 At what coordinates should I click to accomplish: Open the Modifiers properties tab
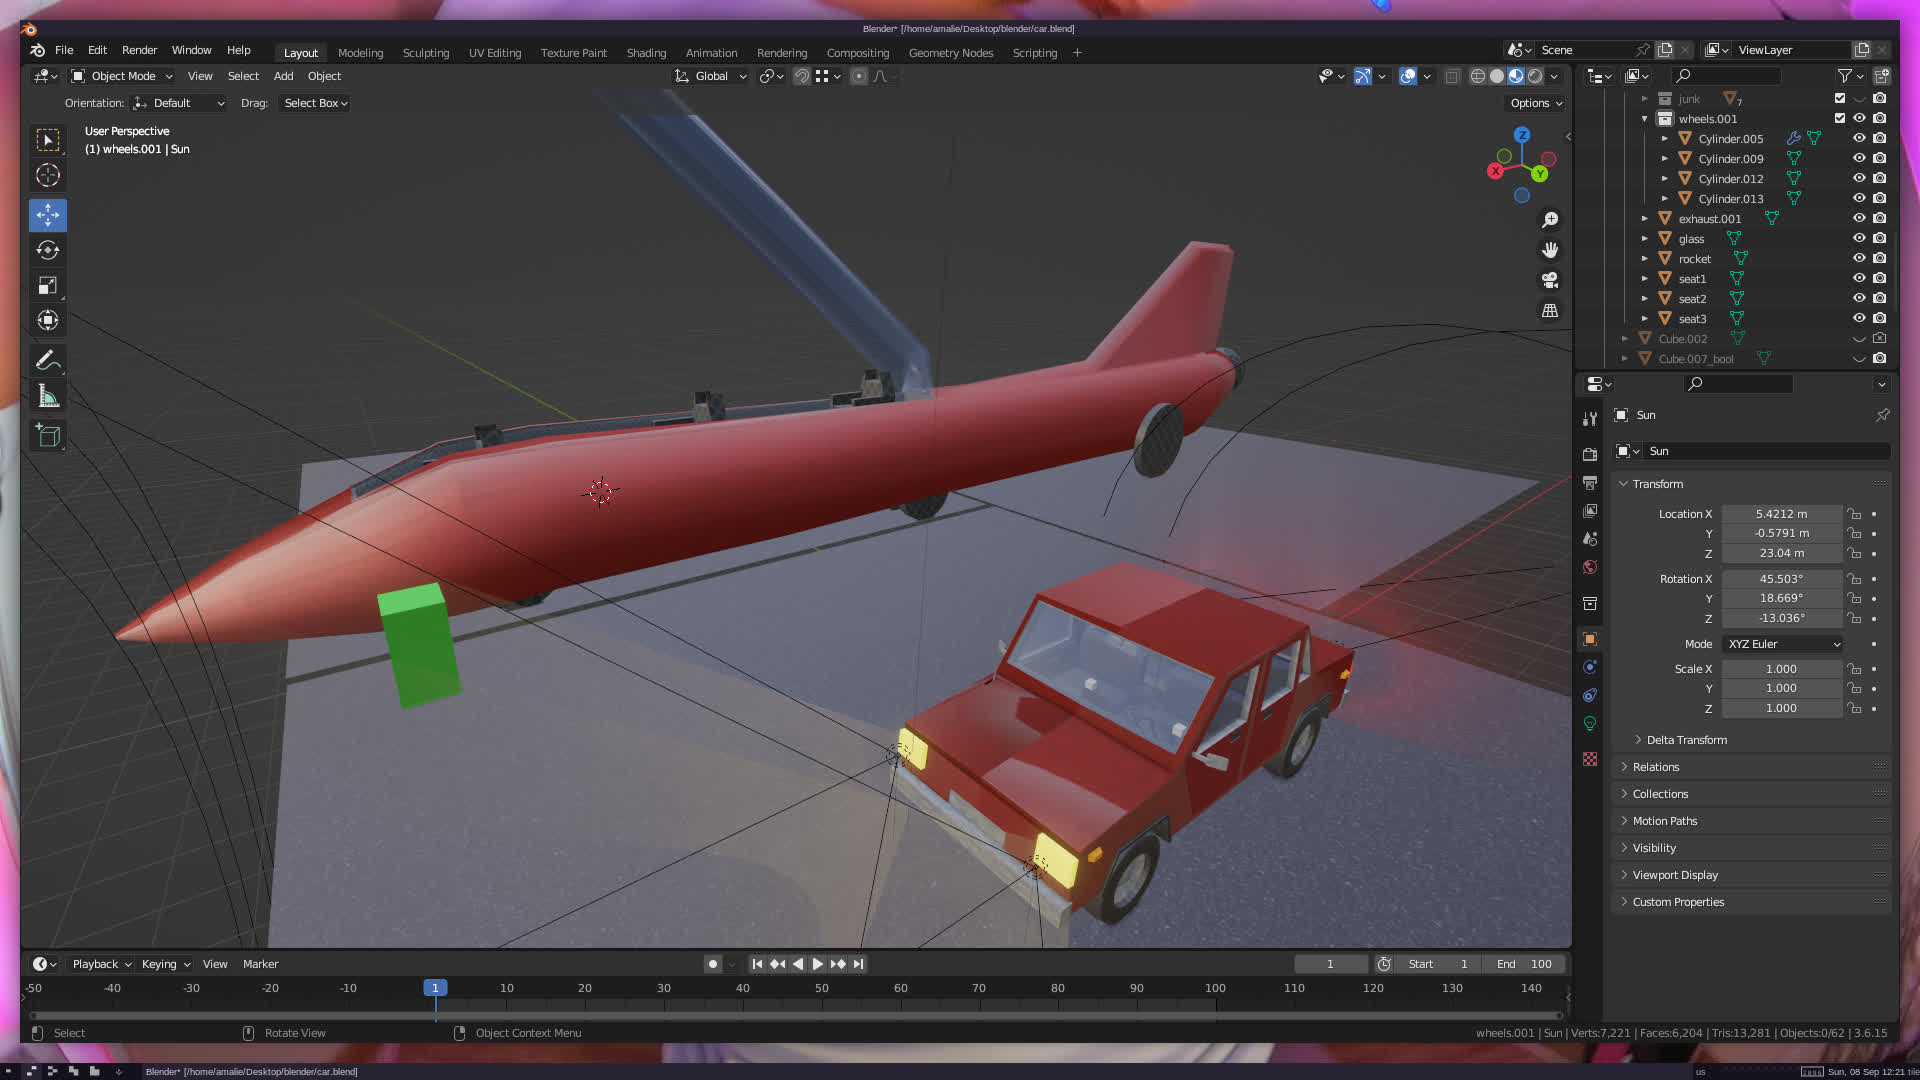pyautogui.click(x=1590, y=667)
